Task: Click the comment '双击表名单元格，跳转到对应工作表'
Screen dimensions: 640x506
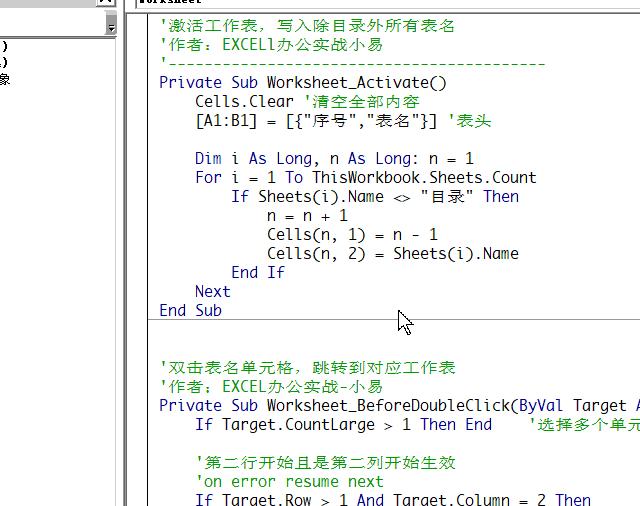Action: pyautogui.click(x=307, y=368)
